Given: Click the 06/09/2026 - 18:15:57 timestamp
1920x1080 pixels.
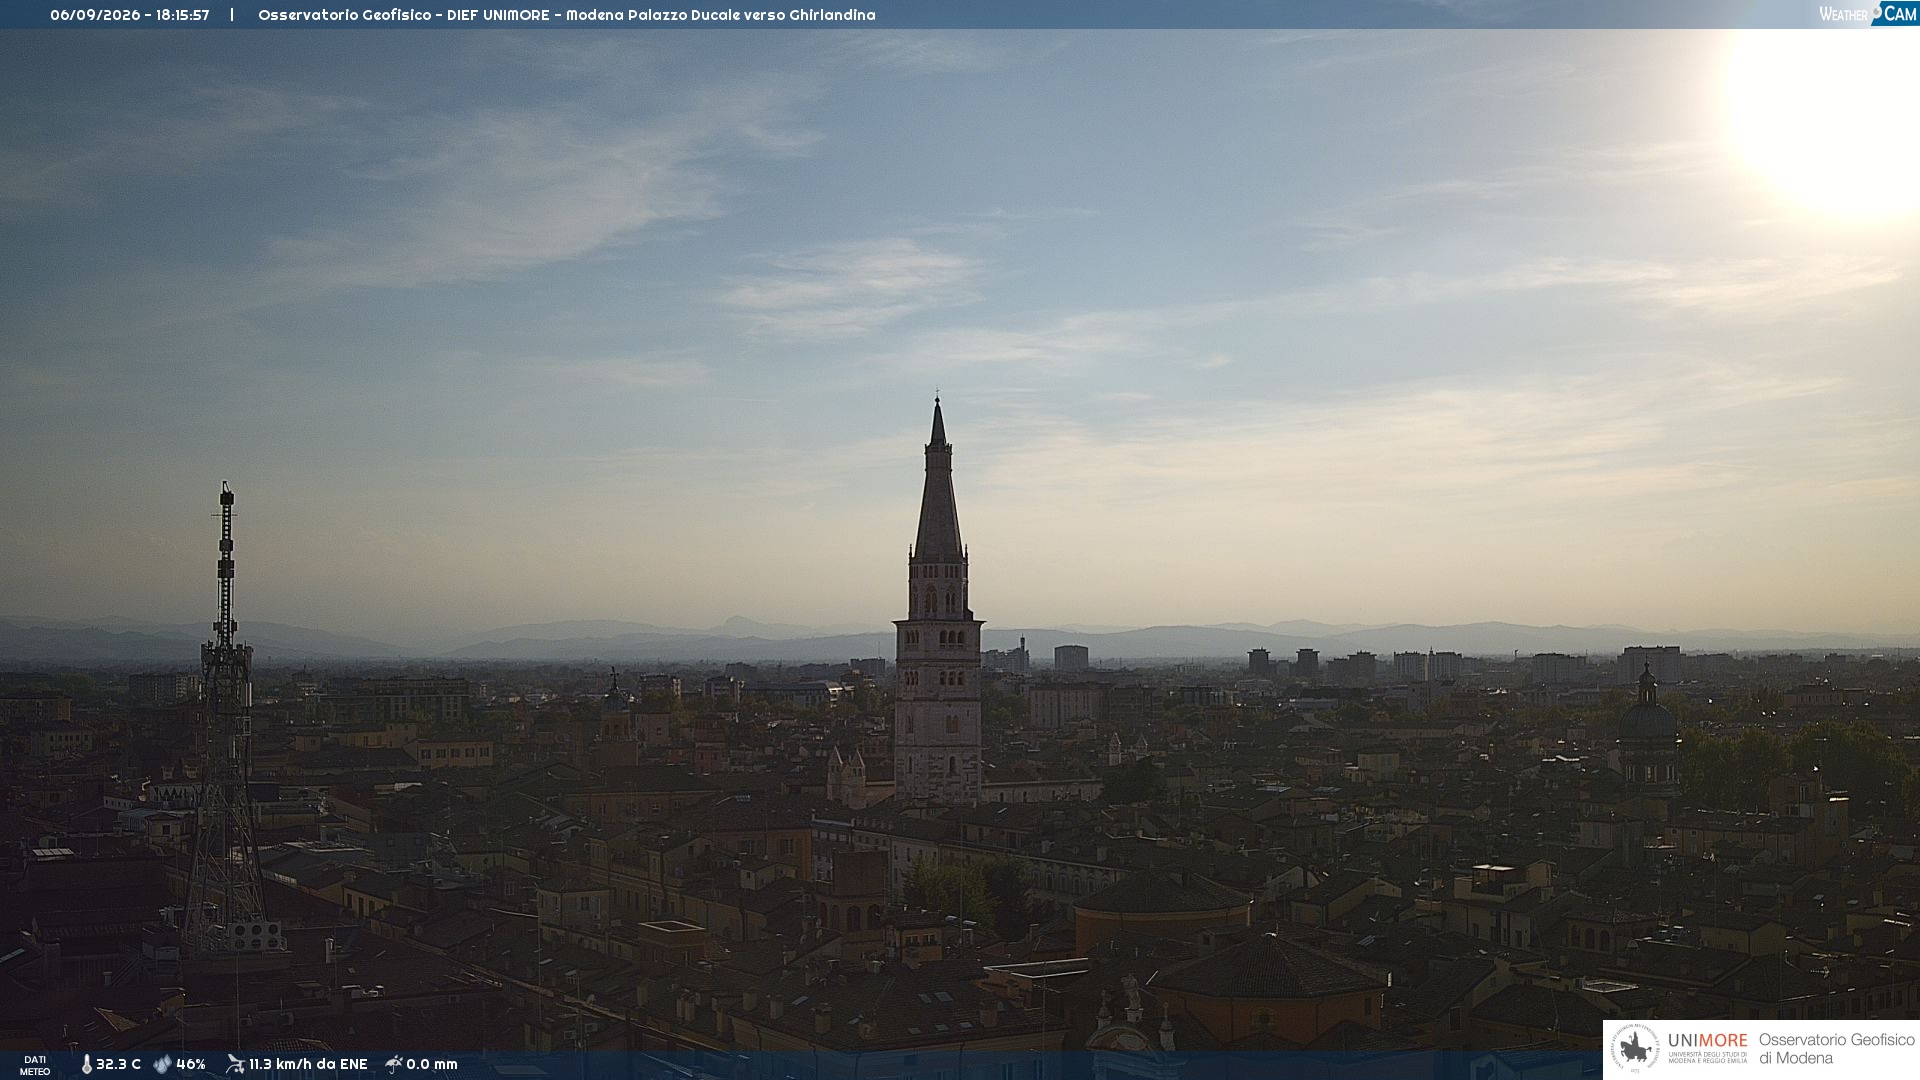Looking at the screenshot, I should pos(130,15).
